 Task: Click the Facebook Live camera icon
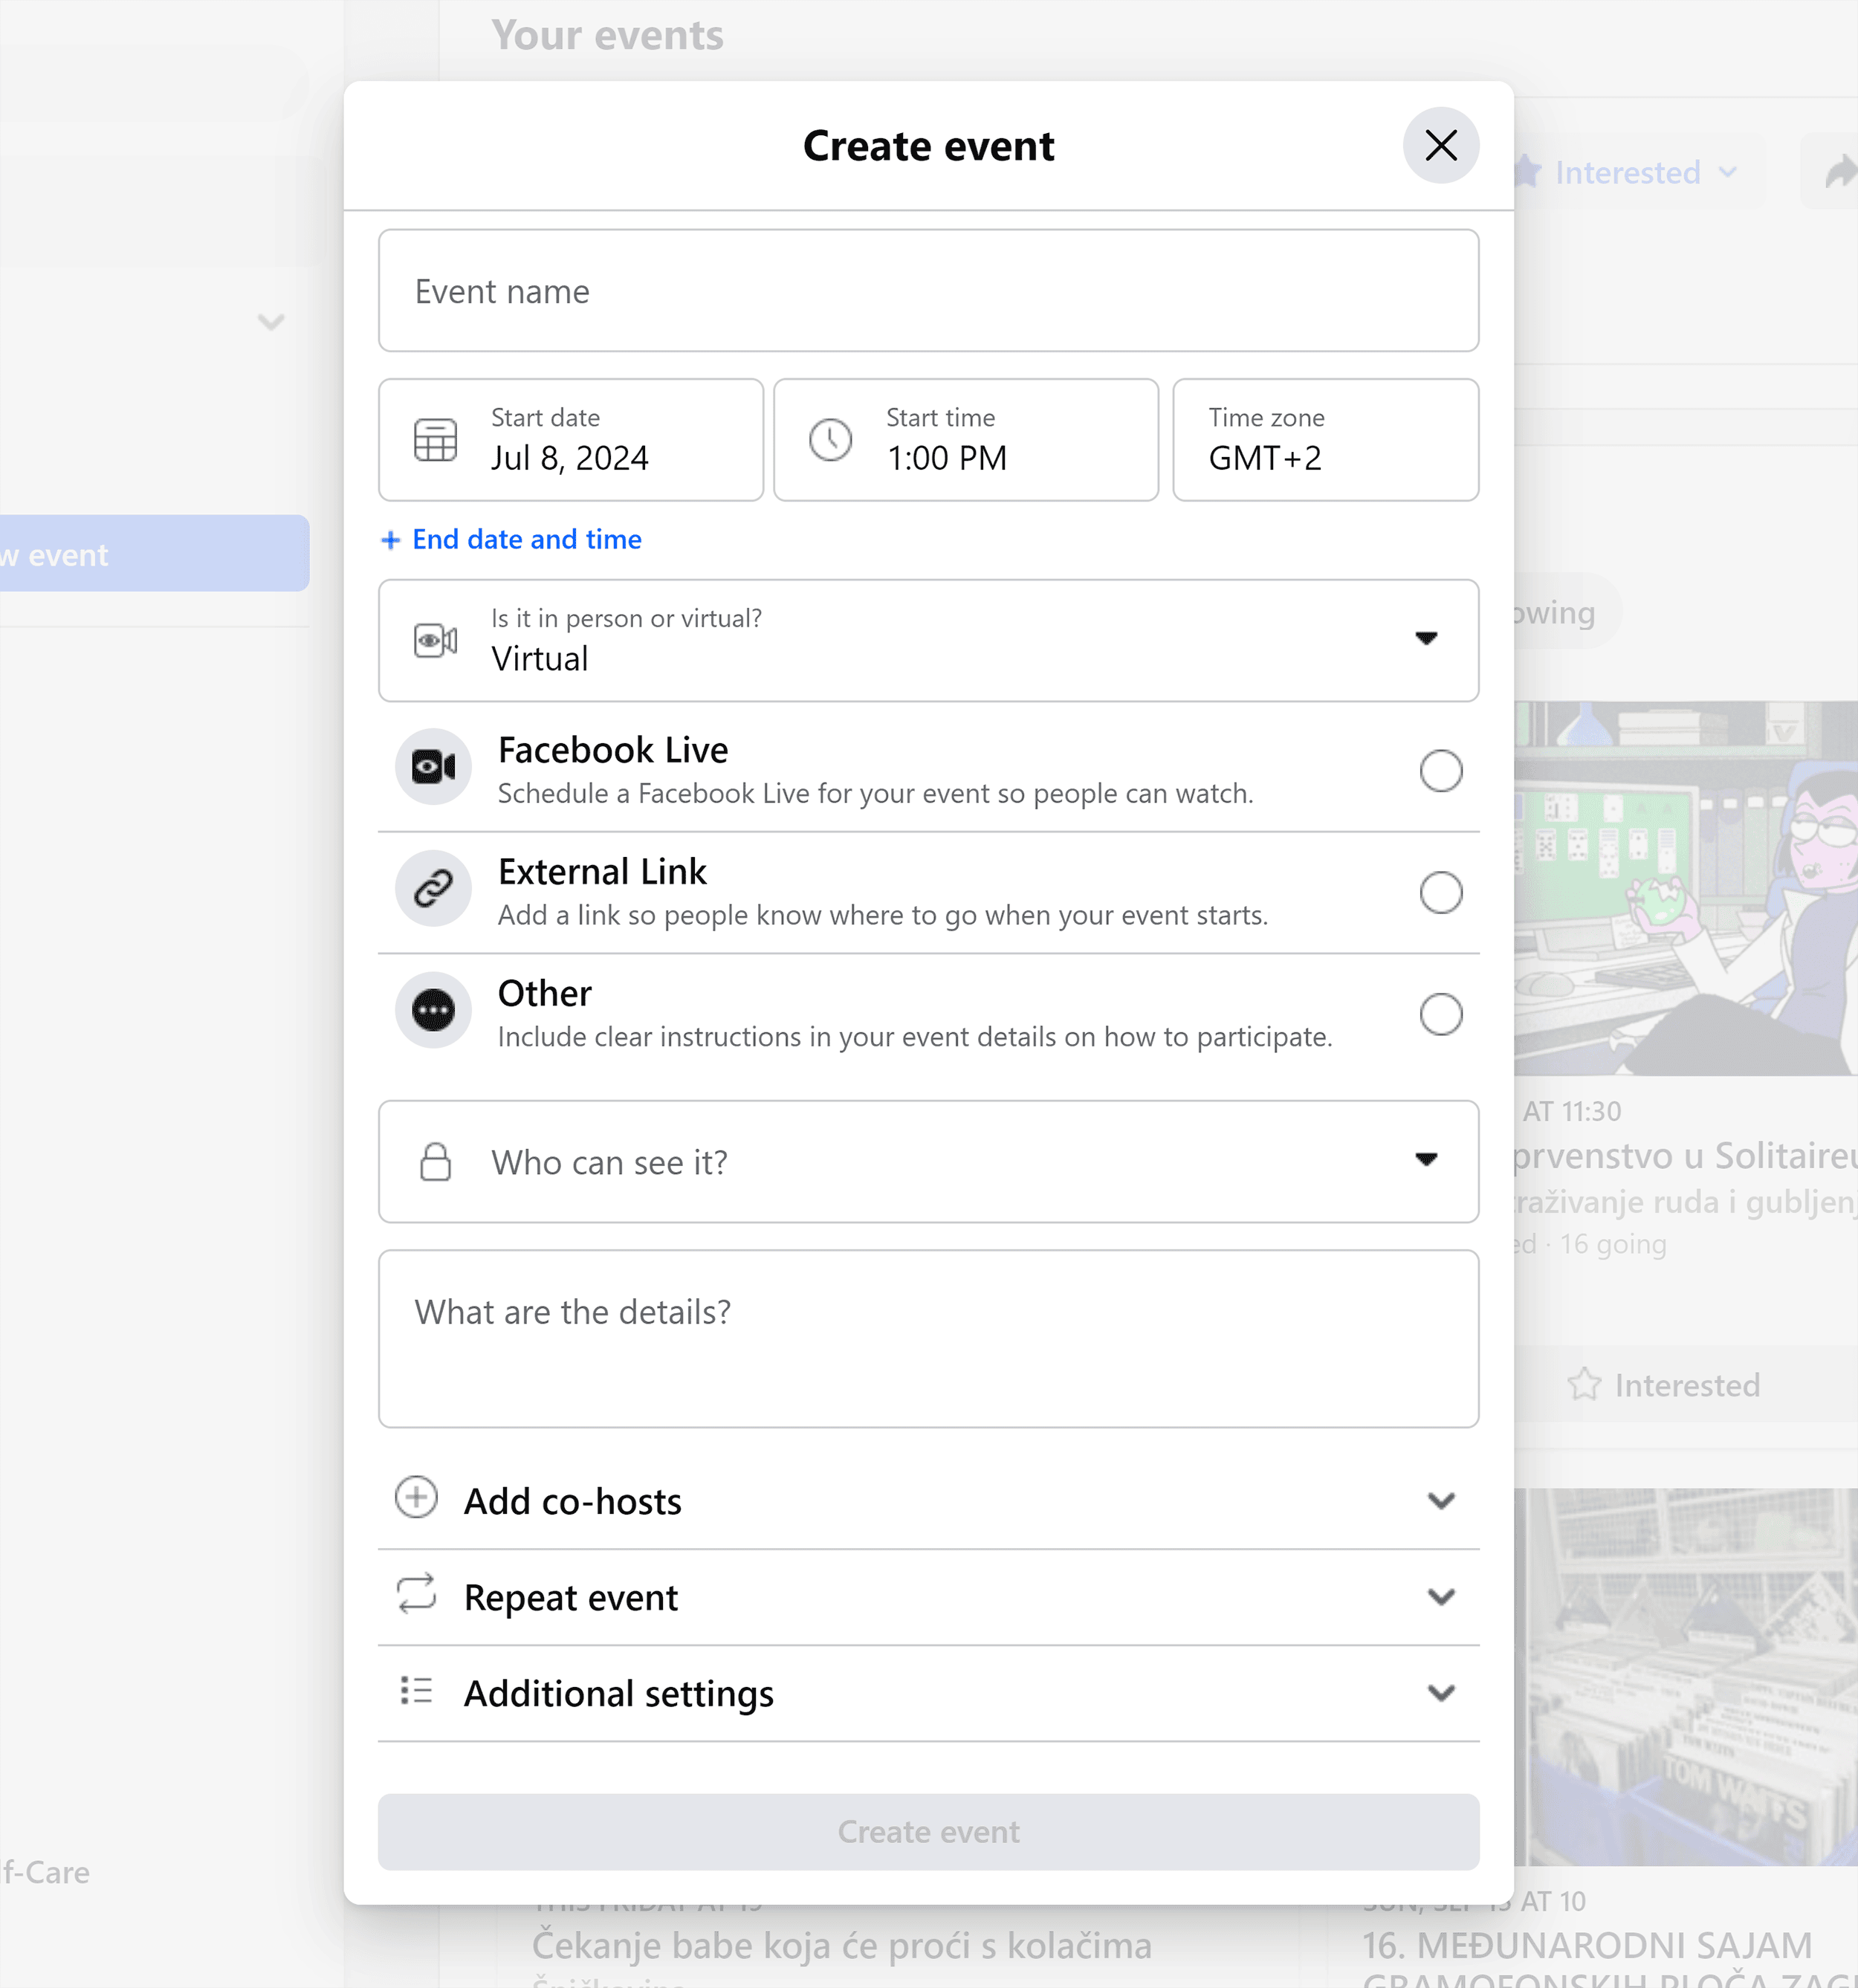tap(433, 767)
